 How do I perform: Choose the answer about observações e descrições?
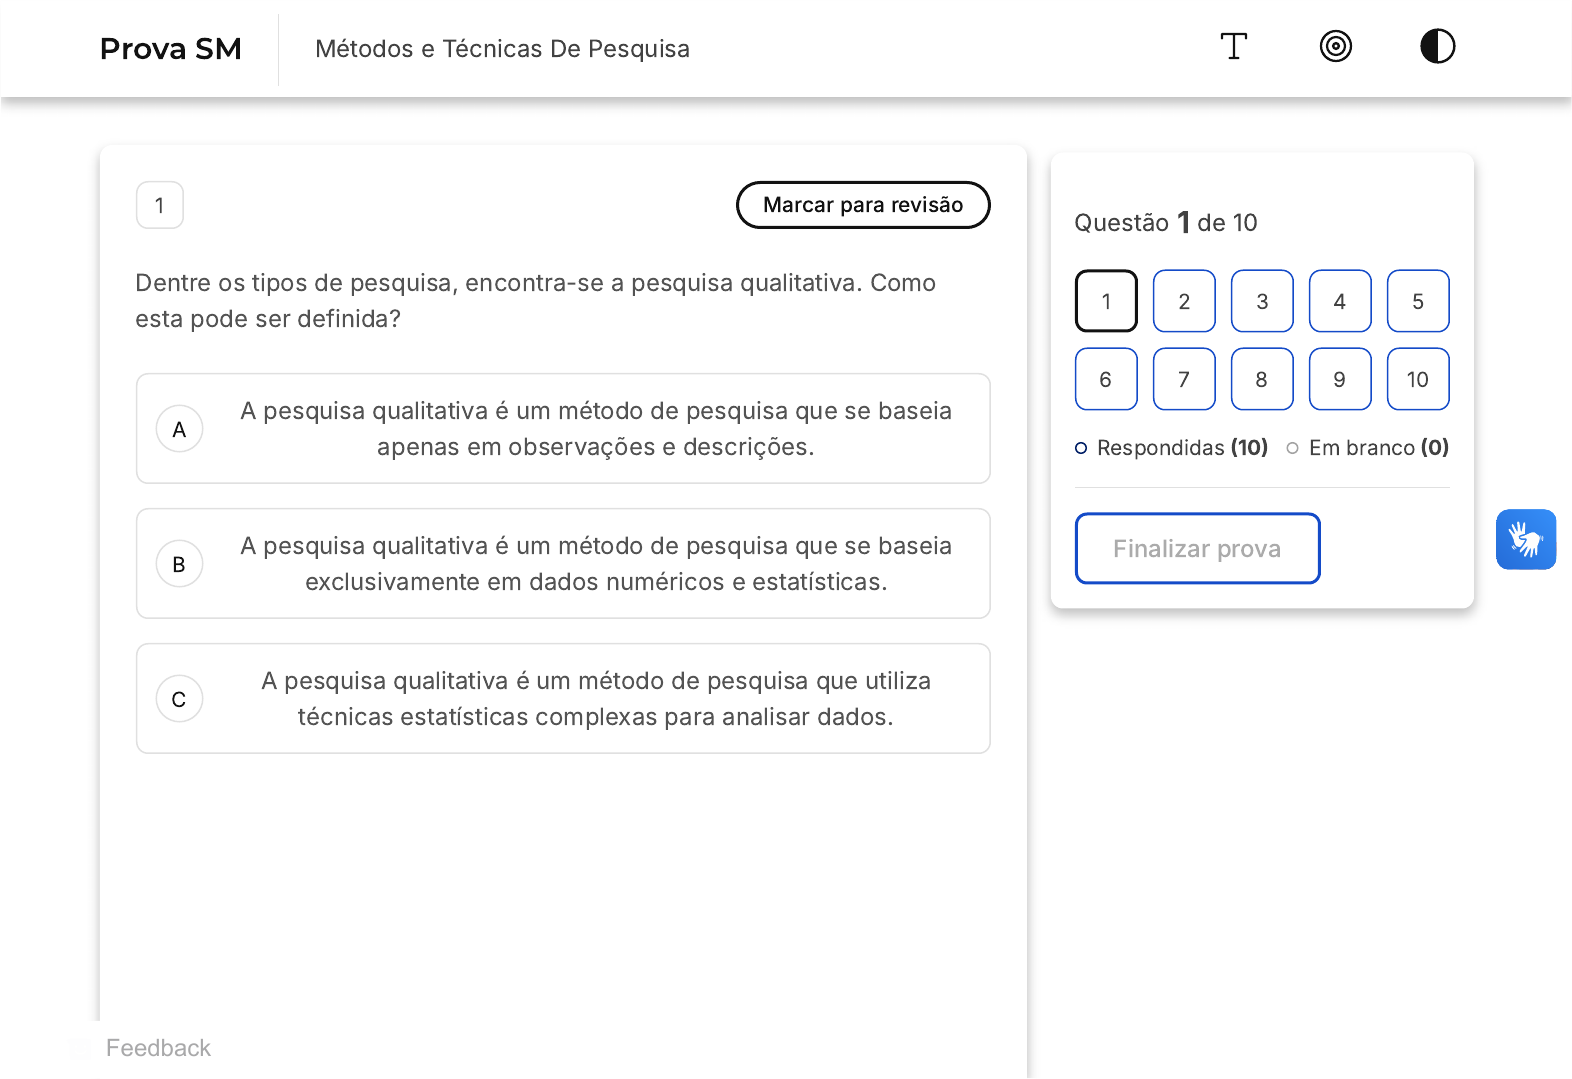pyautogui.click(x=595, y=429)
